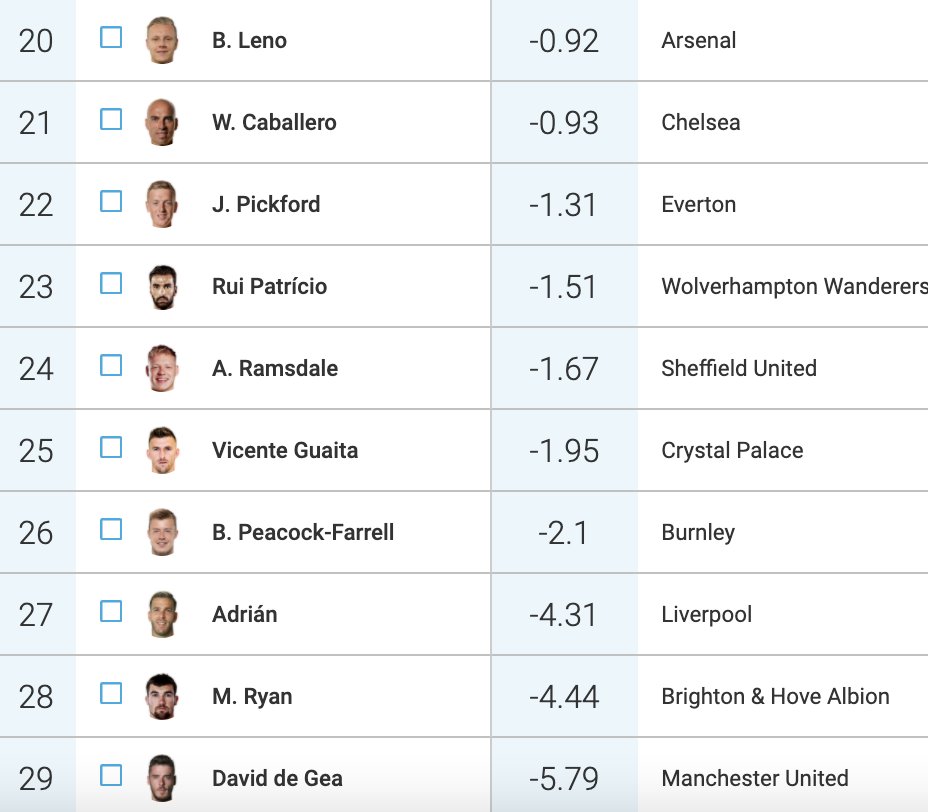This screenshot has height=812, width=928.
Task: Click the -4.31 value for Adrián
Action: (x=563, y=615)
